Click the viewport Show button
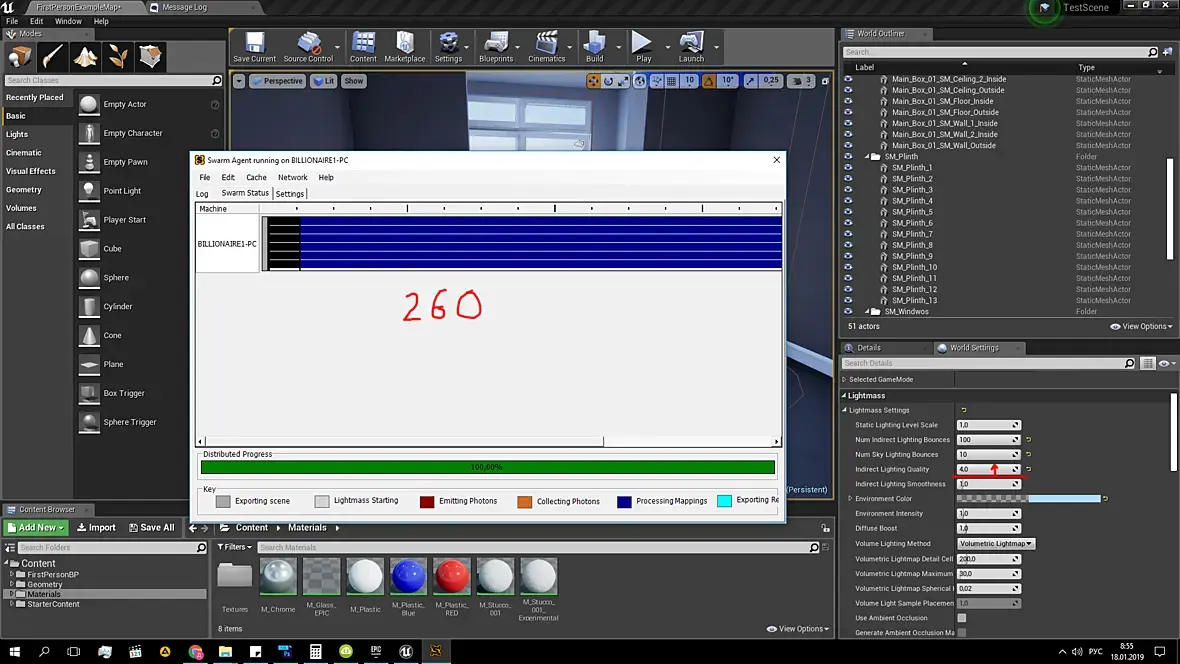 point(354,81)
